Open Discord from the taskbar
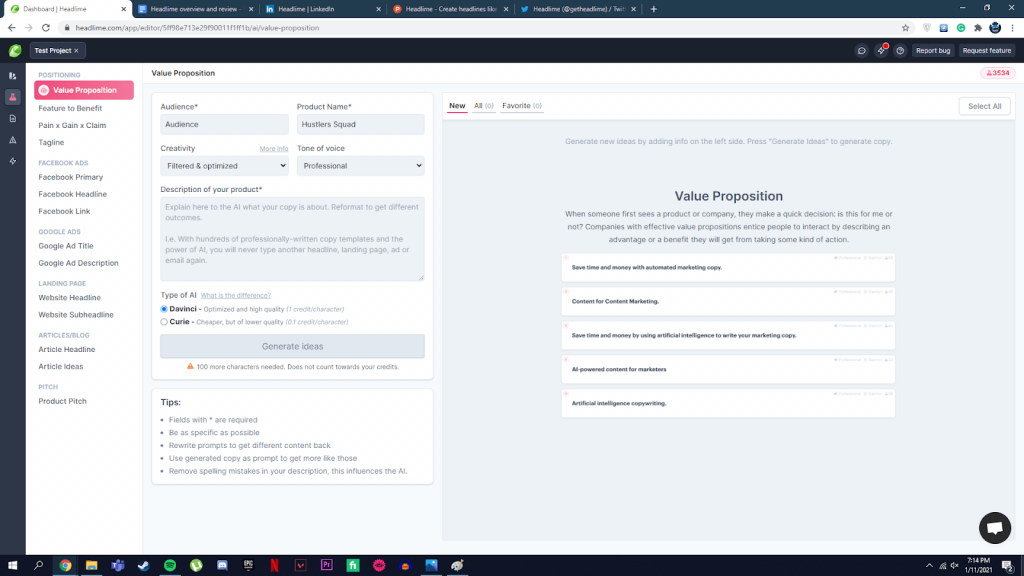Viewport: 1024px width, 576px height. pyautogui.click(x=222, y=565)
